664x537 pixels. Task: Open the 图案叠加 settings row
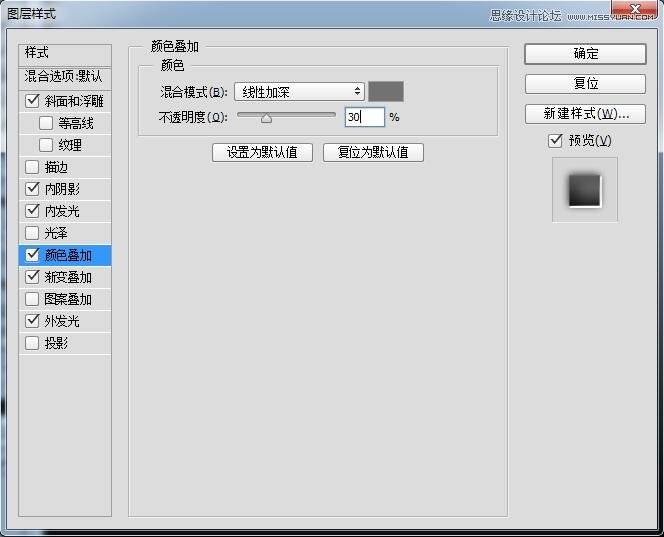pos(65,299)
